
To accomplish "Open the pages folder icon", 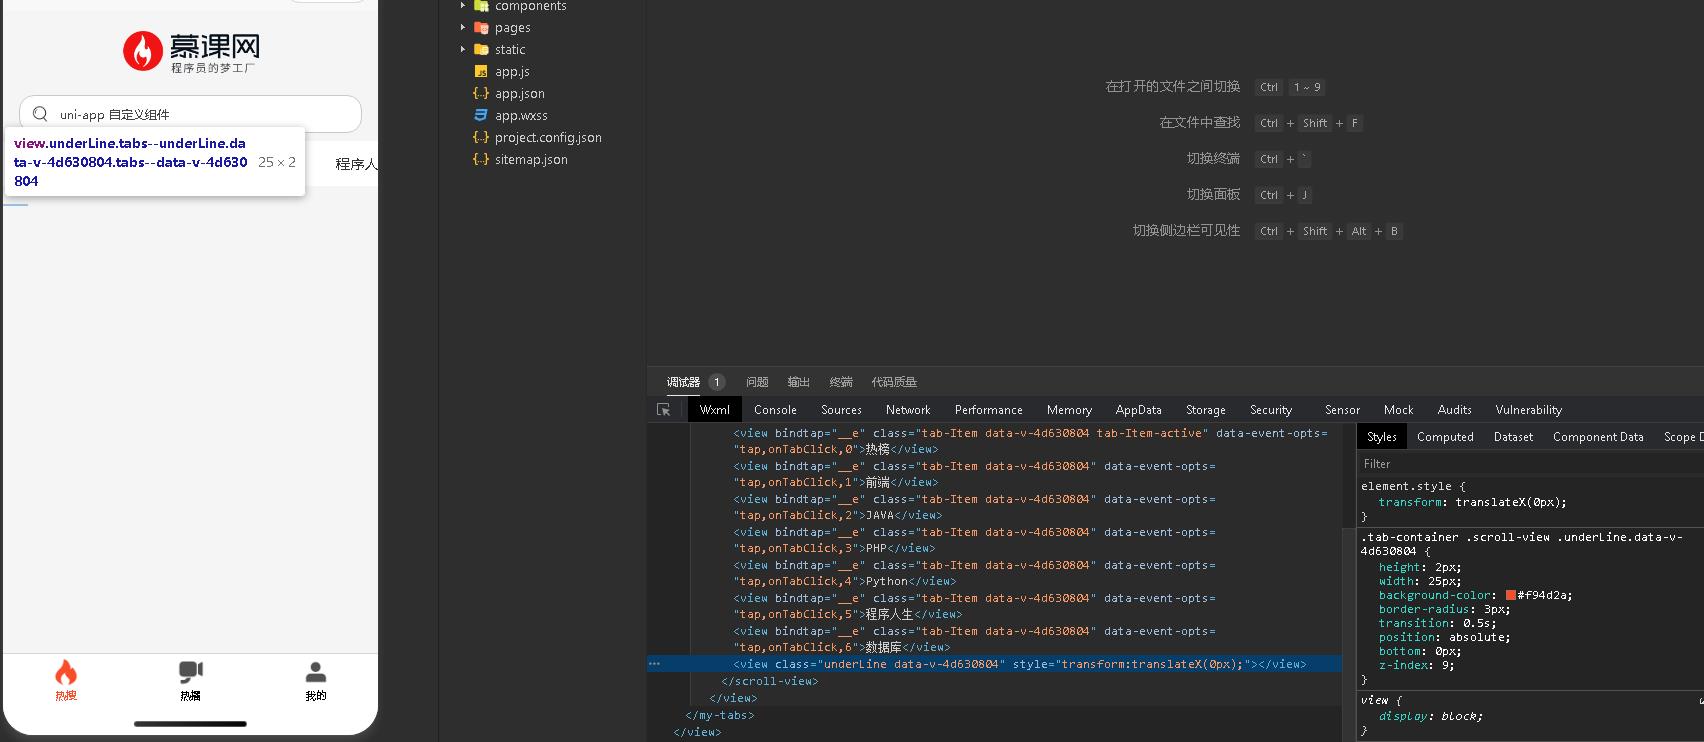I will click(481, 28).
